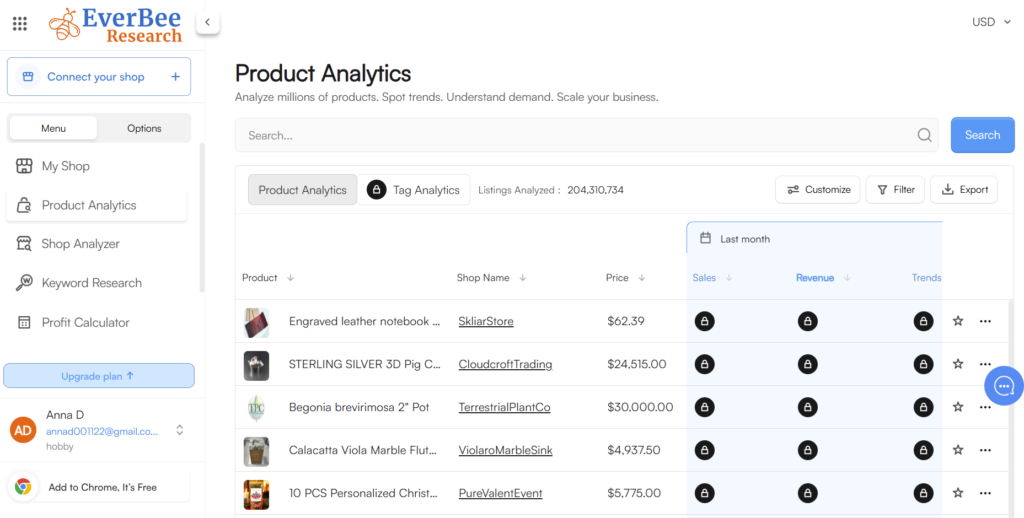The height and width of the screenshot is (518, 1024).
Task: Click the Upgrade plan bar
Action: (x=99, y=376)
